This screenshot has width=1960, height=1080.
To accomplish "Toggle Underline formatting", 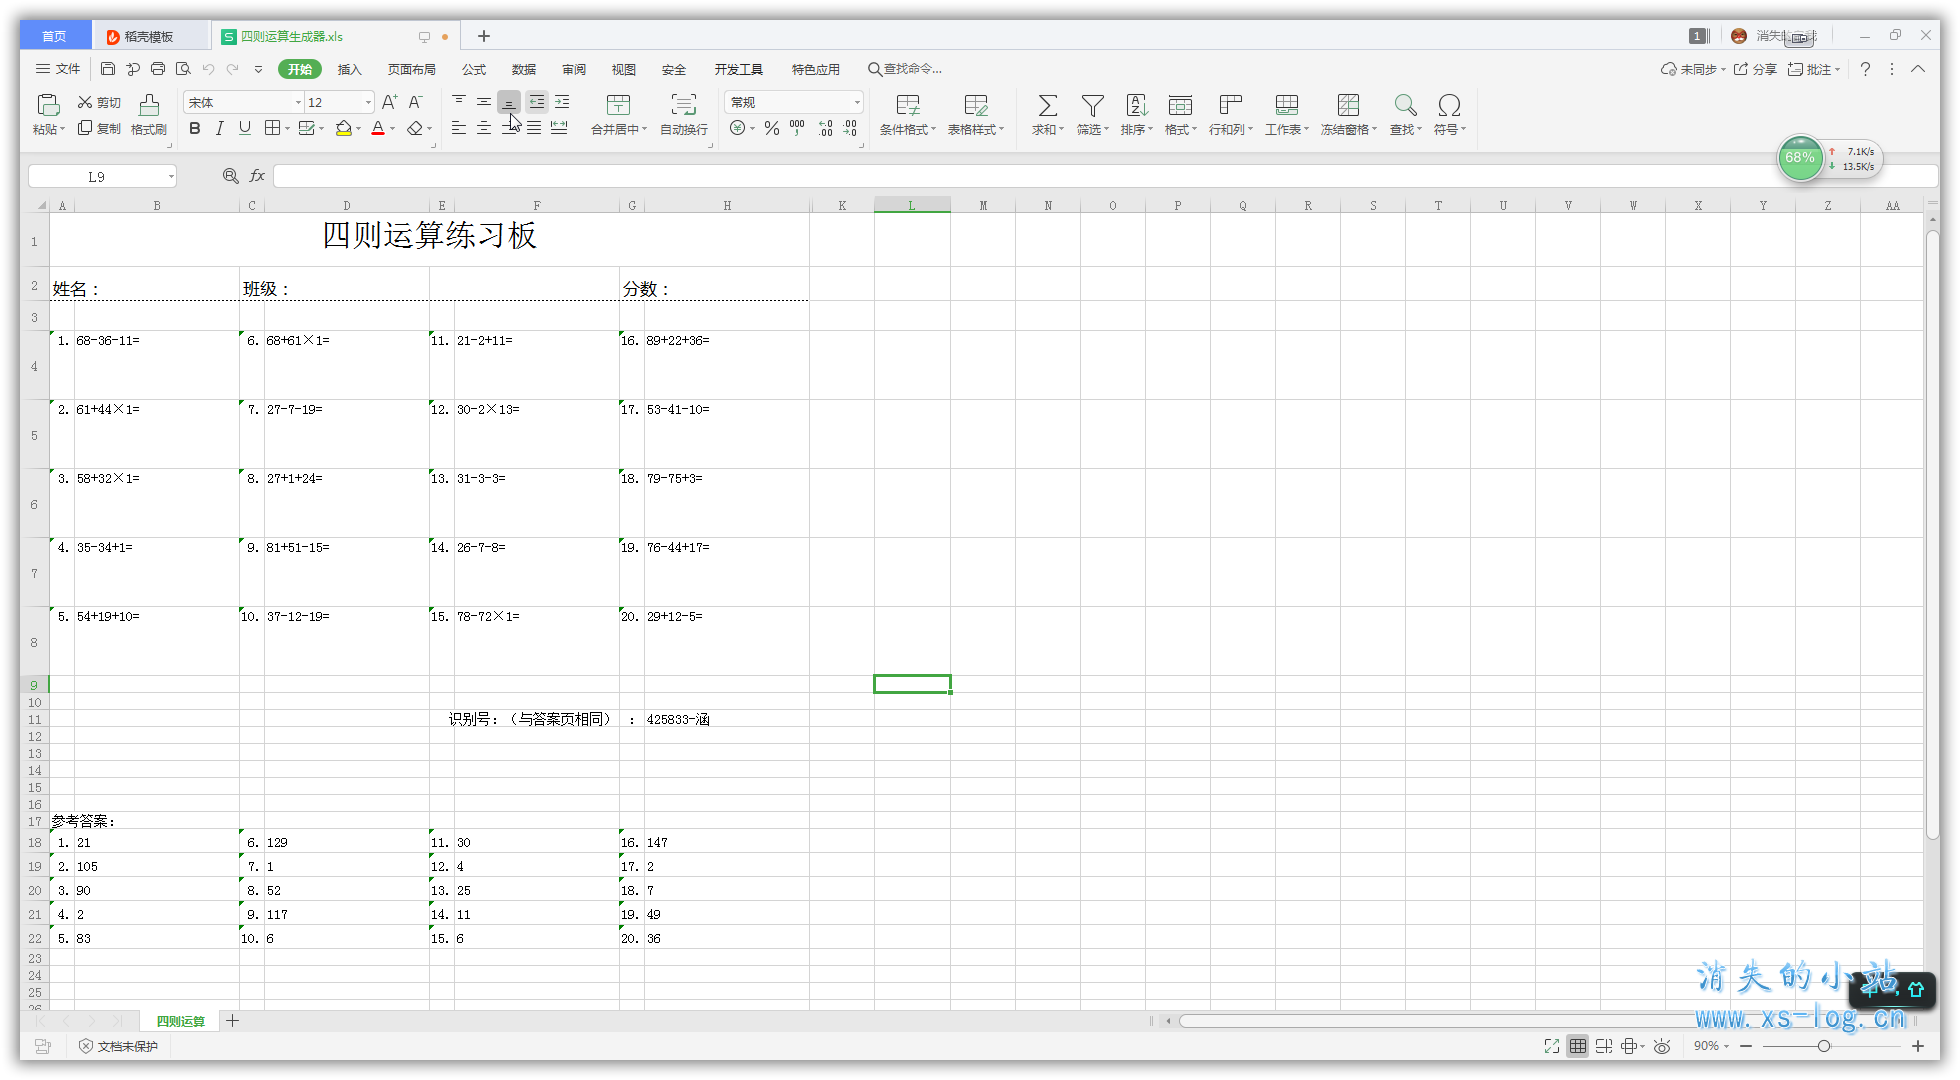I will tap(245, 128).
